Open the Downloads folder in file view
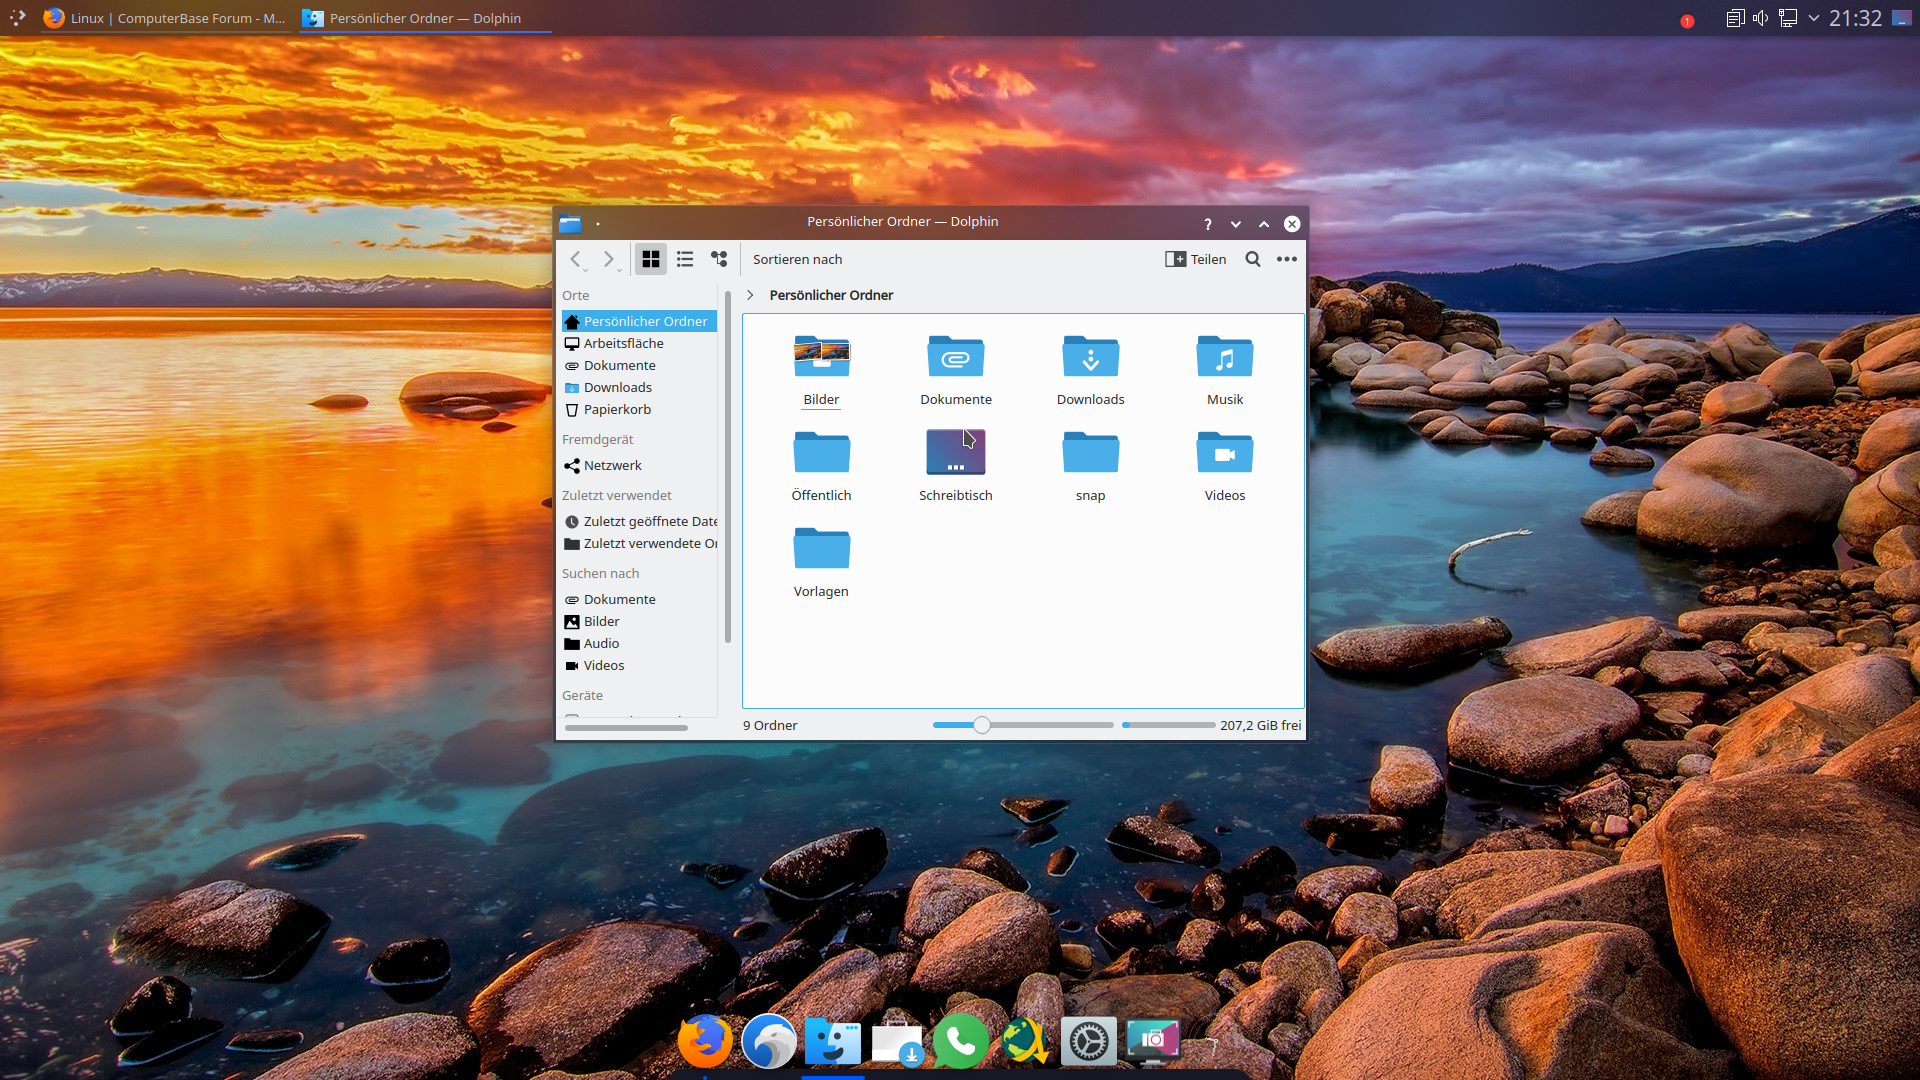The image size is (1920, 1080). click(1090, 357)
